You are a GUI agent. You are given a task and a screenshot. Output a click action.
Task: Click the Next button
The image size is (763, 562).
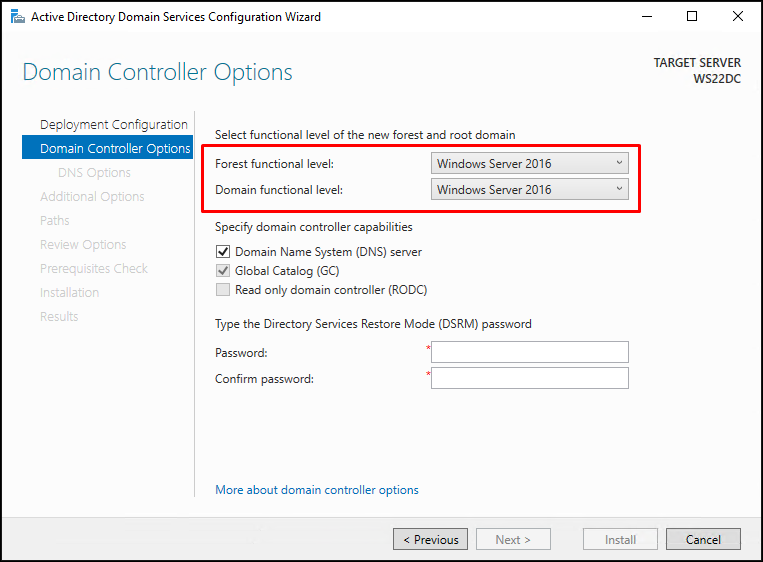[x=513, y=539]
